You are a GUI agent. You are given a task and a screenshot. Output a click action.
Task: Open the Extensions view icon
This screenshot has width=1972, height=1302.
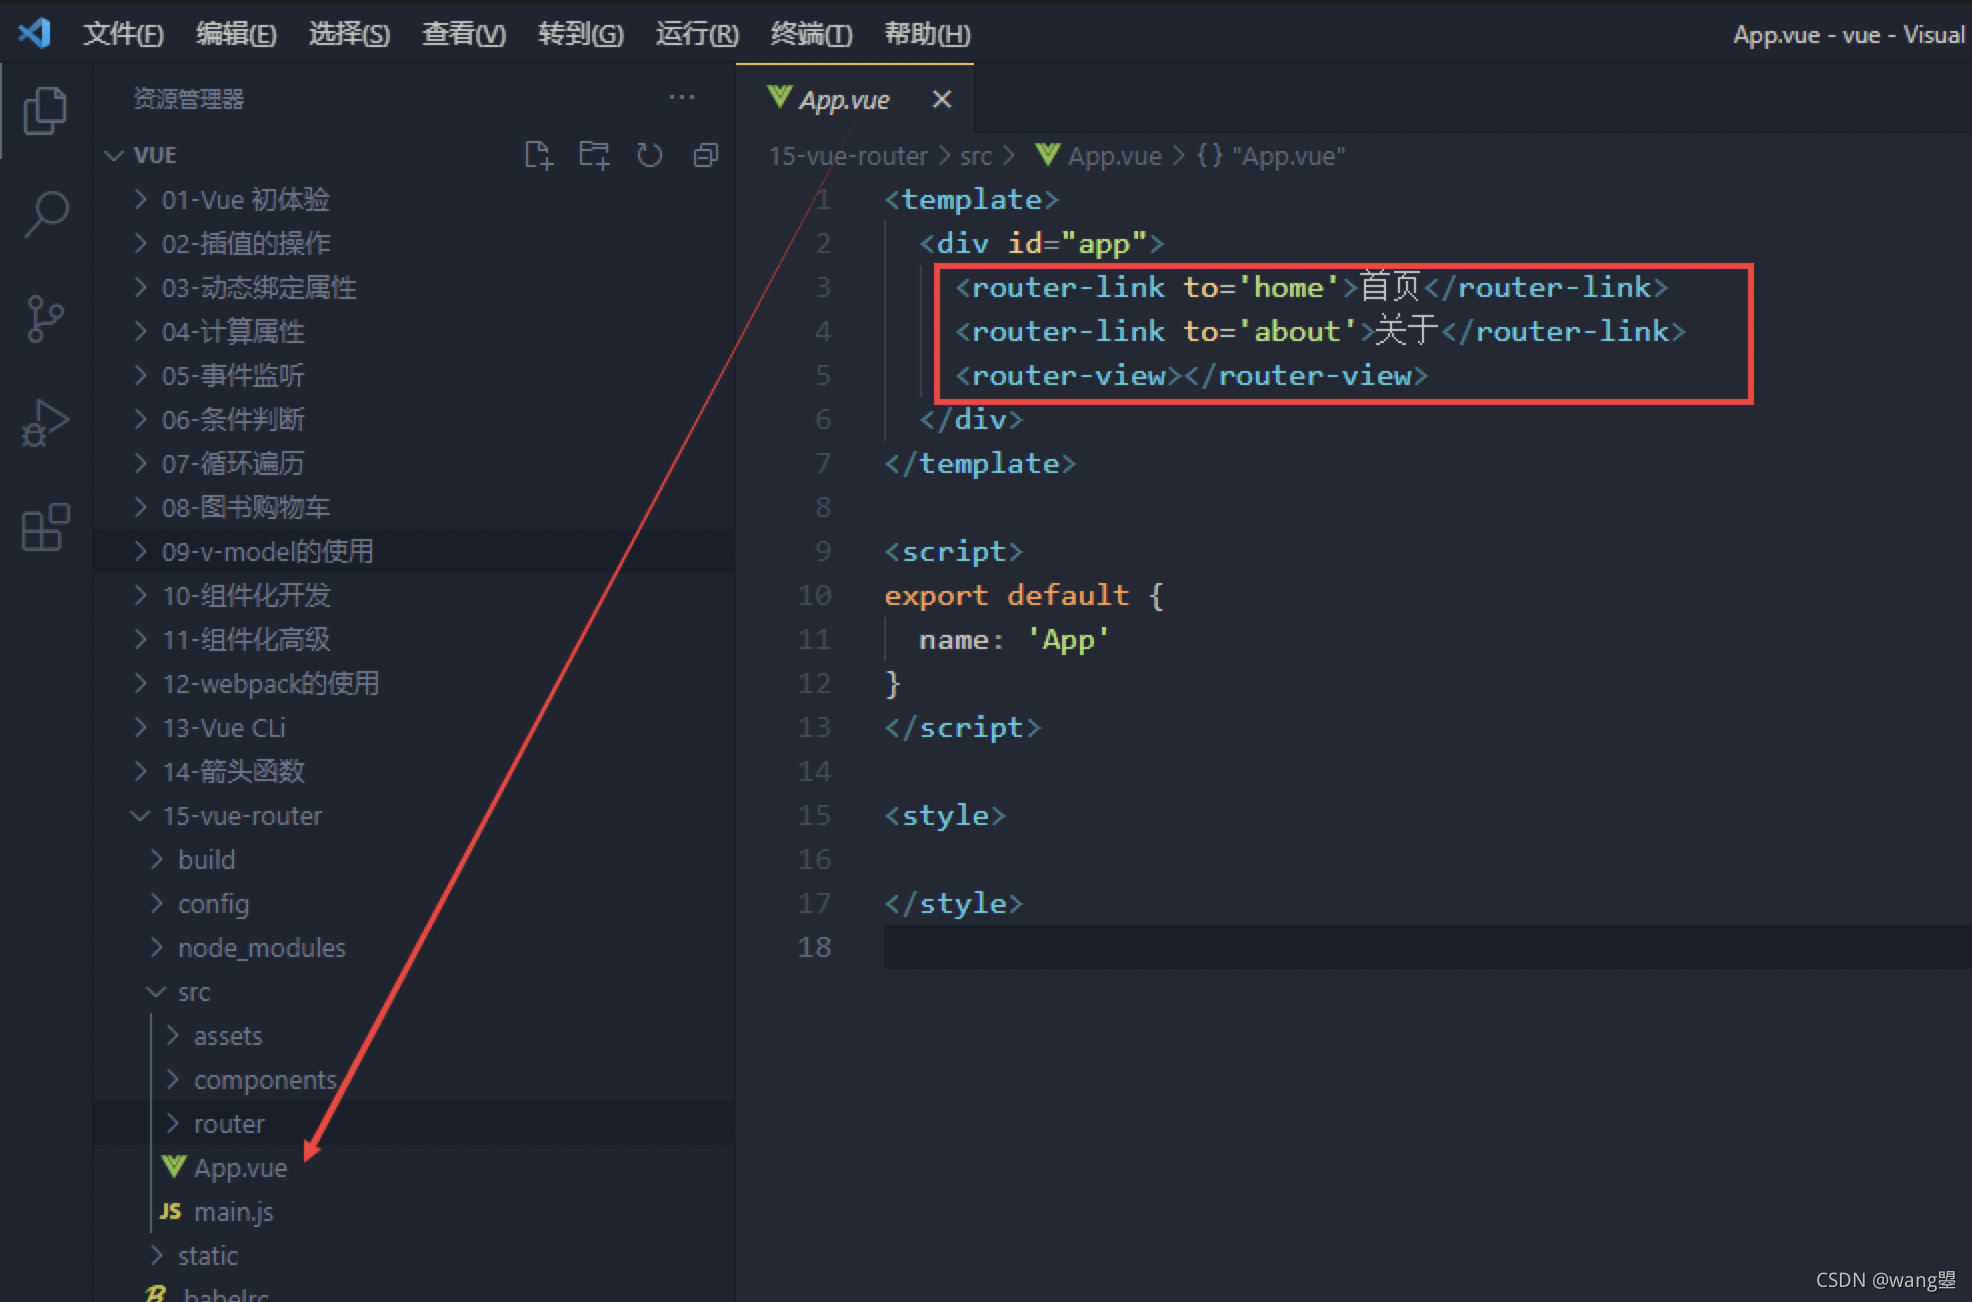45,527
